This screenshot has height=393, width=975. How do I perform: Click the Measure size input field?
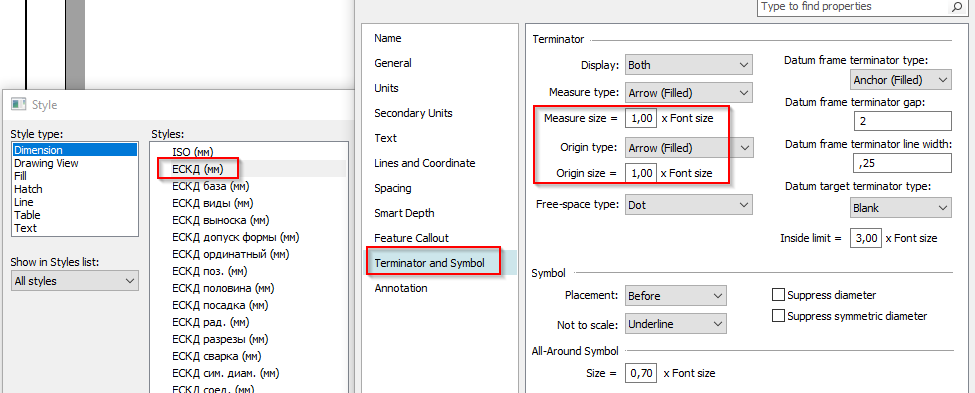coord(641,118)
